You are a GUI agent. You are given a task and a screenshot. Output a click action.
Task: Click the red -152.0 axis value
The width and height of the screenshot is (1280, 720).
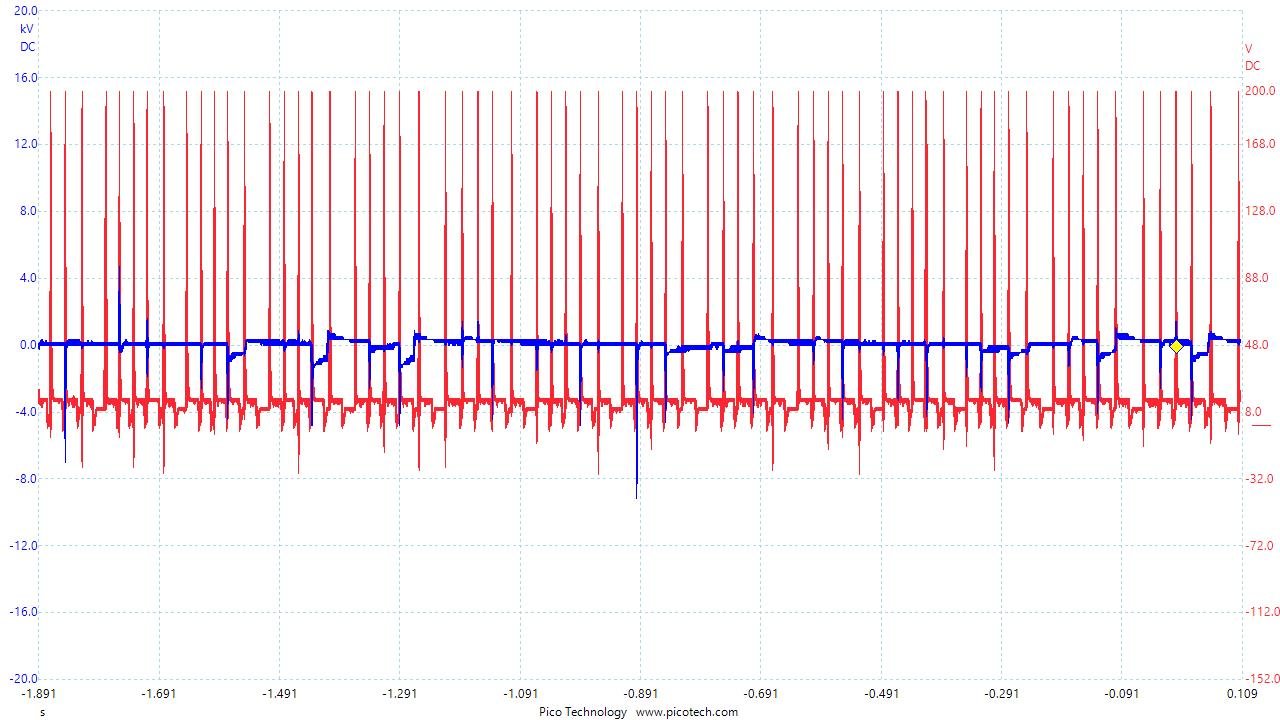[x=1262, y=679]
